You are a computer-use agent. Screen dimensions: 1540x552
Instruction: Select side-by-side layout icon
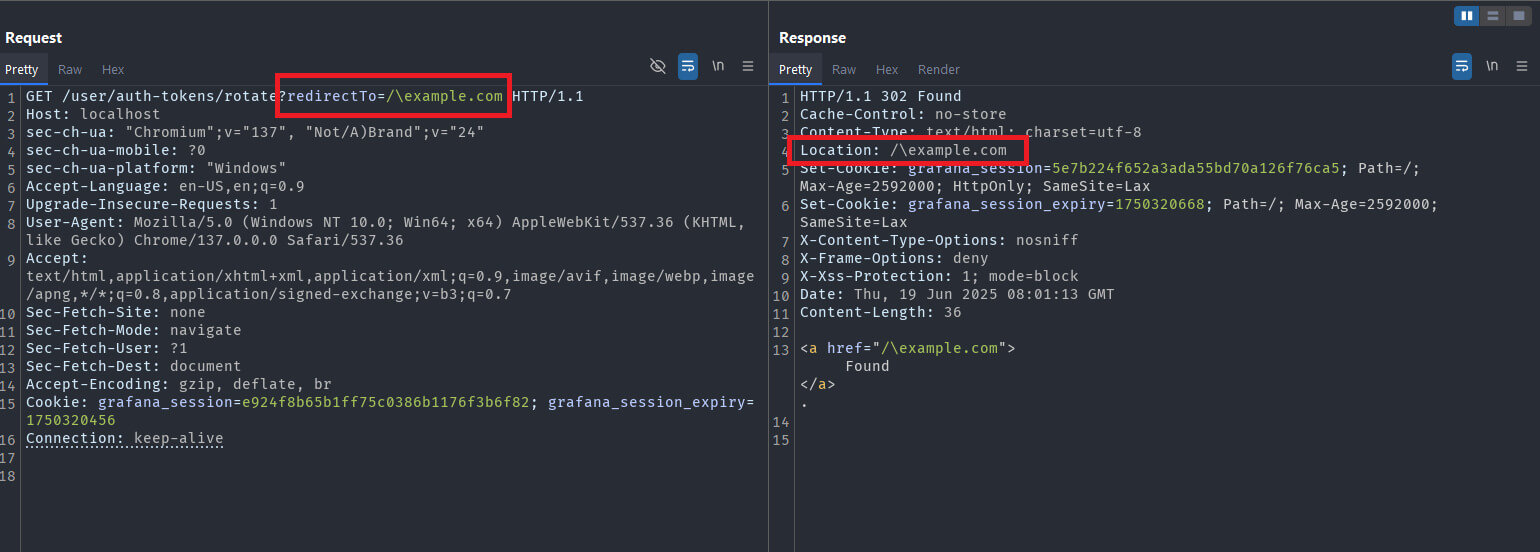(1467, 16)
